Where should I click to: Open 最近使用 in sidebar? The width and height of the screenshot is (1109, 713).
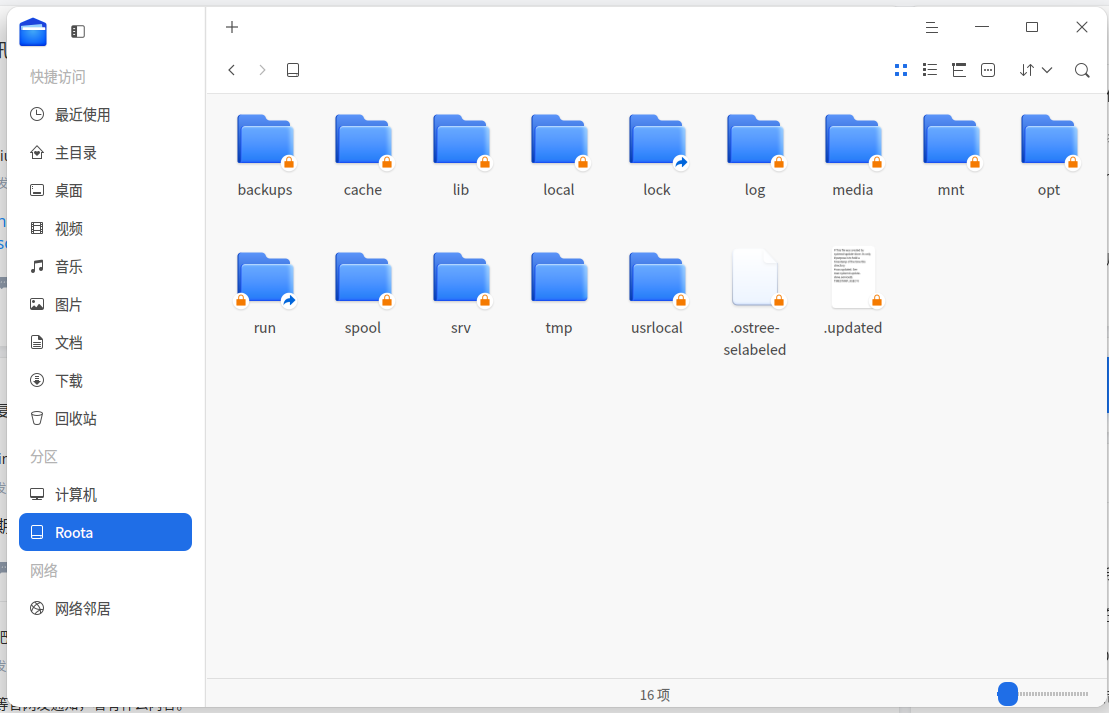point(105,115)
